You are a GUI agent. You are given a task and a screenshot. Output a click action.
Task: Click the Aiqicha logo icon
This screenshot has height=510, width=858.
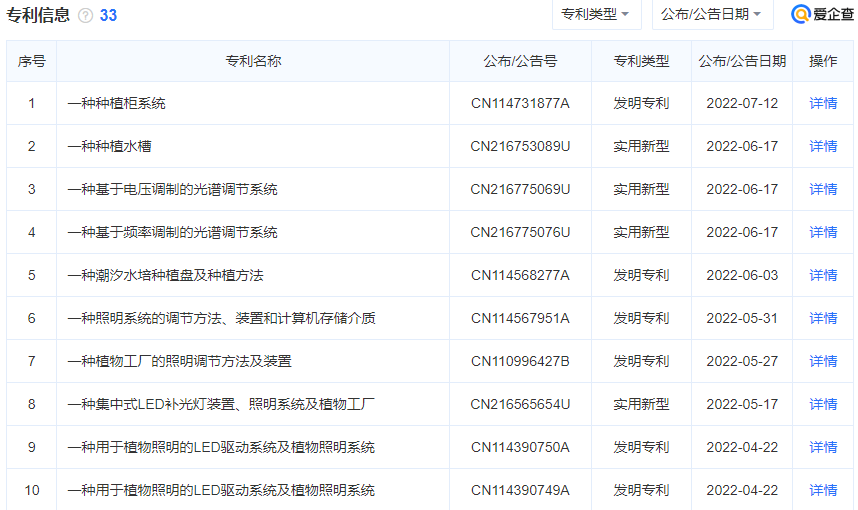coord(801,15)
